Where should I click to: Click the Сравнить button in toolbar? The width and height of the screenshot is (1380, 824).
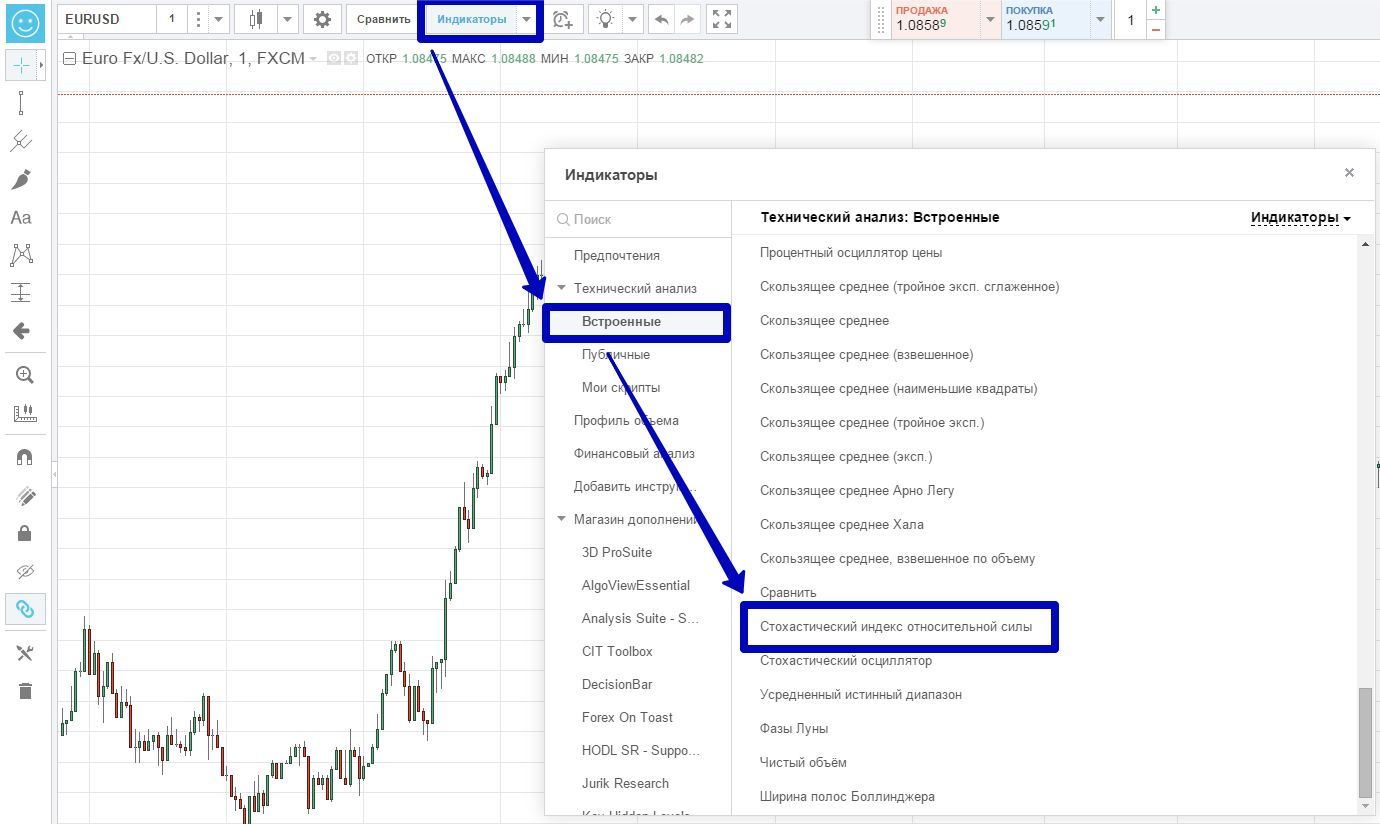pyautogui.click(x=384, y=19)
